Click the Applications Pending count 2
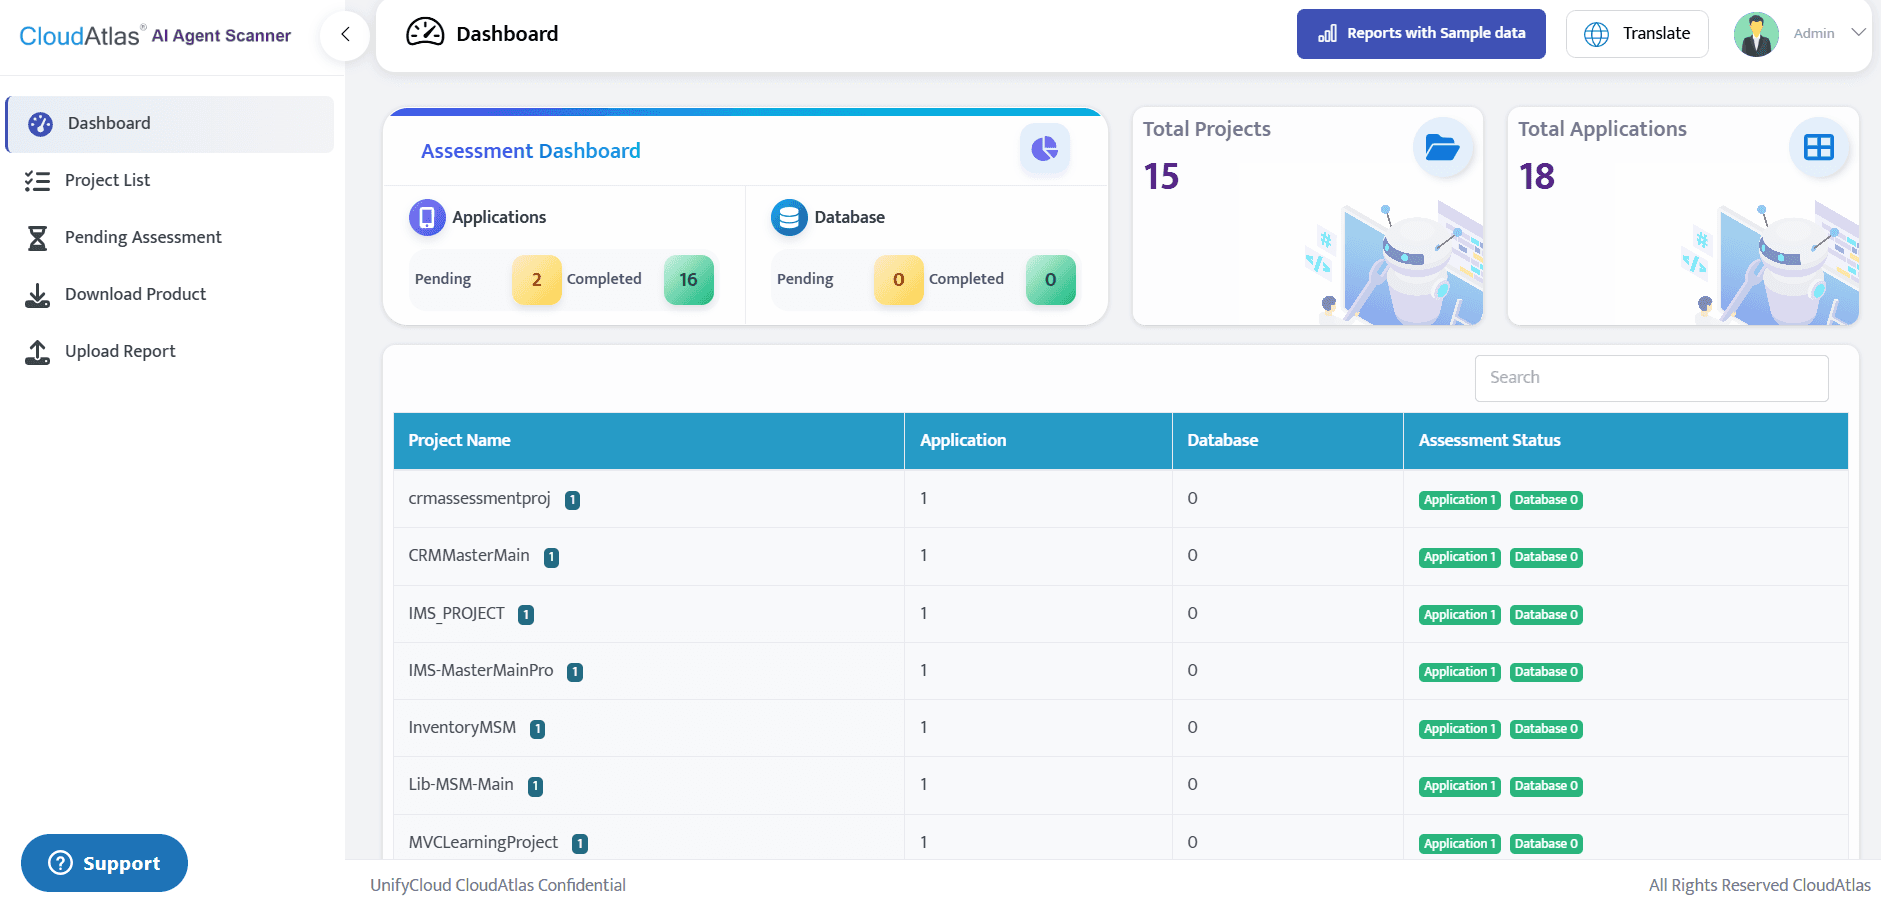The width and height of the screenshot is (1881, 902). point(537,280)
